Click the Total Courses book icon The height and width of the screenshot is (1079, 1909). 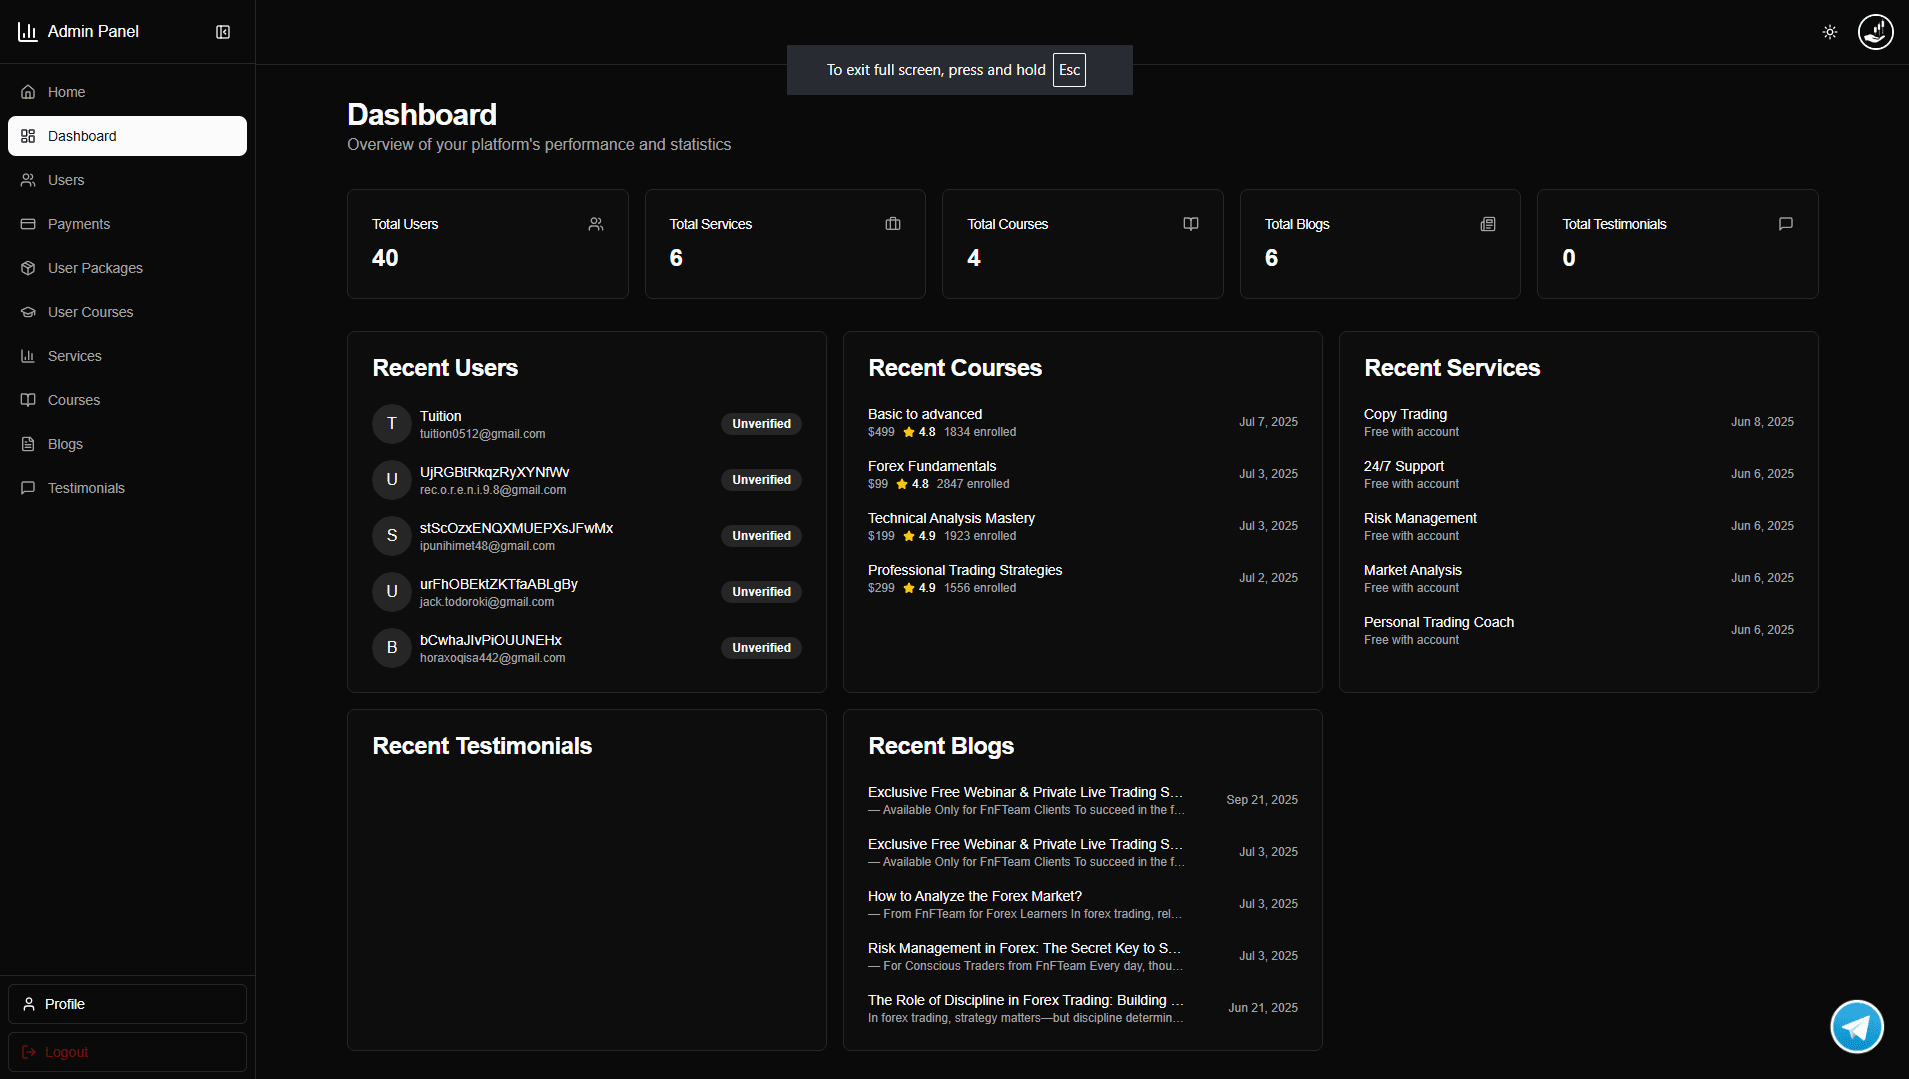pyautogui.click(x=1191, y=224)
